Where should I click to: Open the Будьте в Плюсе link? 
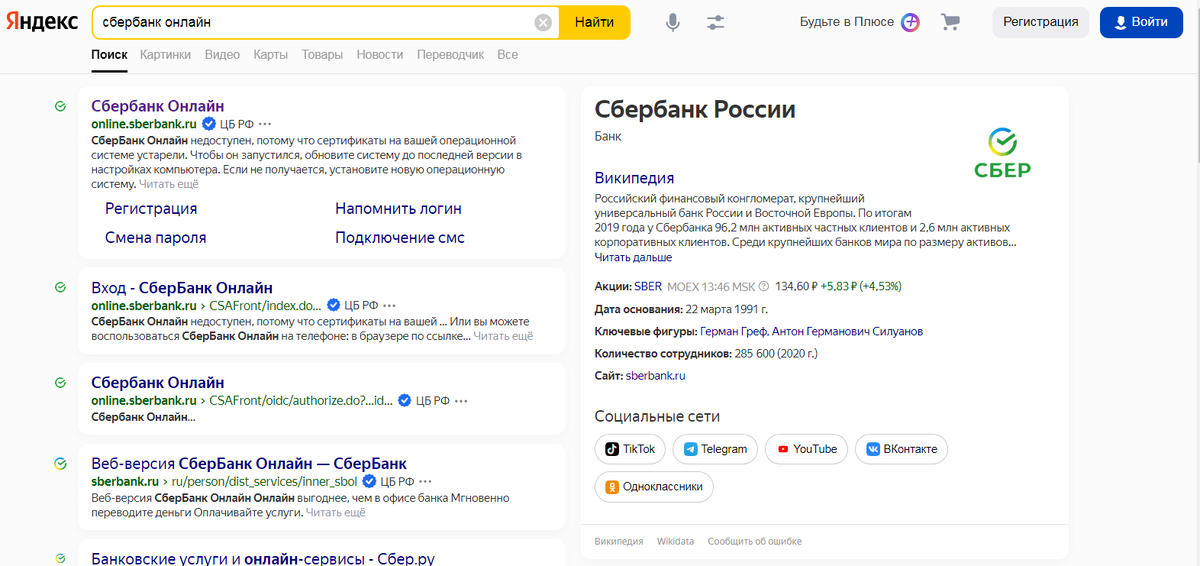[x=847, y=22]
